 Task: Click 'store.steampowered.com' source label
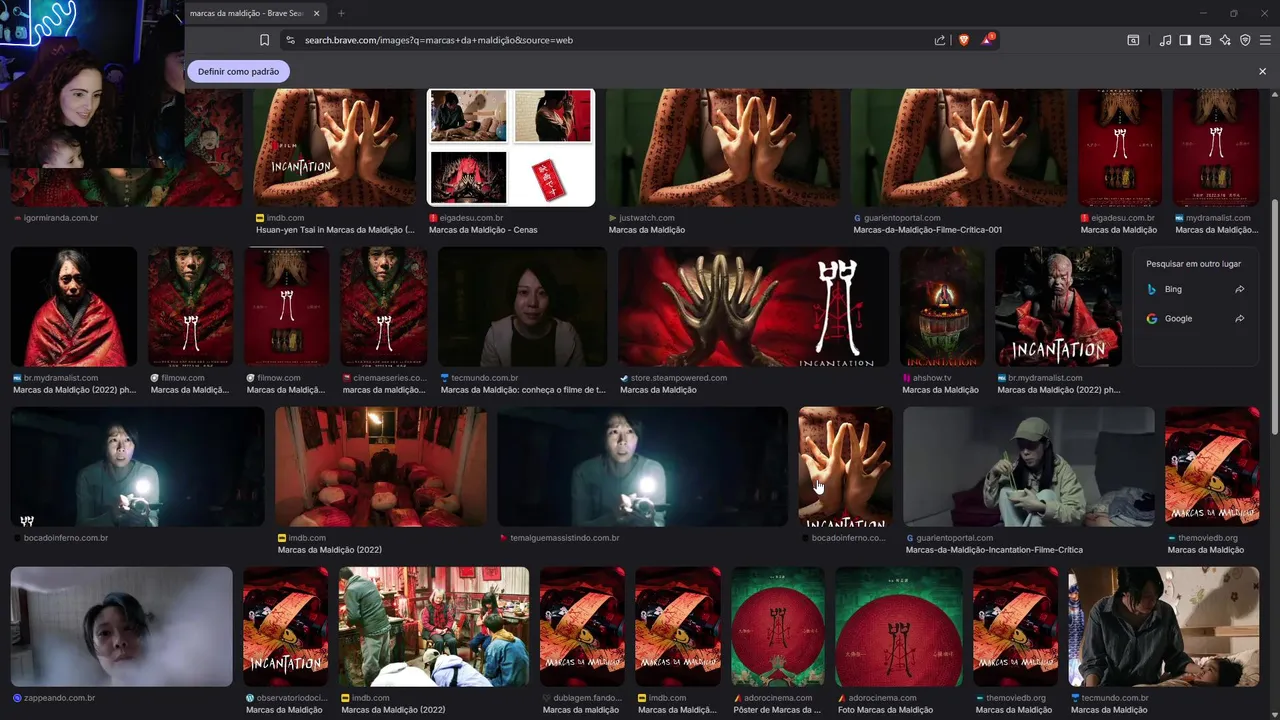(x=679, y=378)
